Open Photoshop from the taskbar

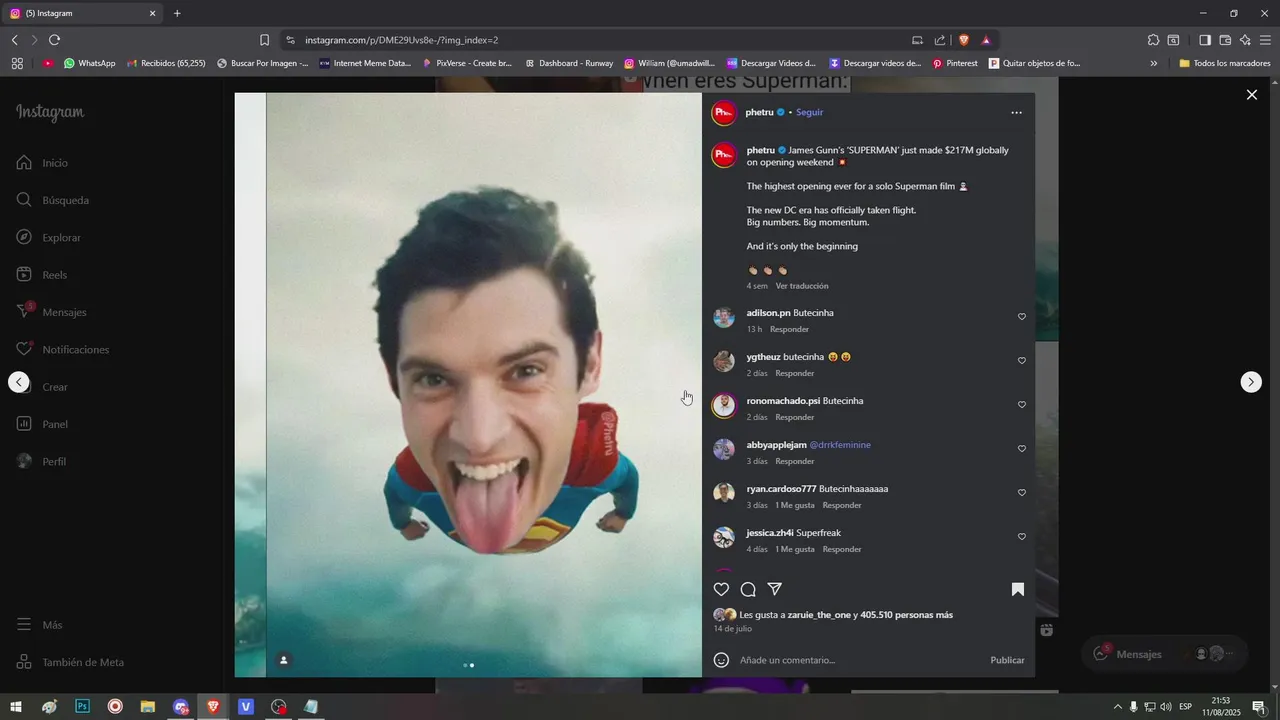pos(83,707)
